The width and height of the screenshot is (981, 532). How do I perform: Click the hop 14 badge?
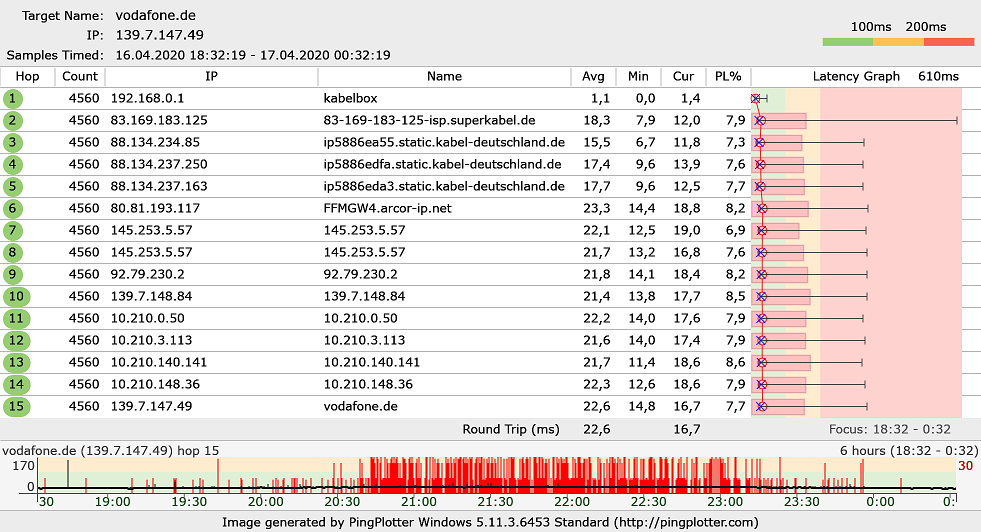coord(16,384)
